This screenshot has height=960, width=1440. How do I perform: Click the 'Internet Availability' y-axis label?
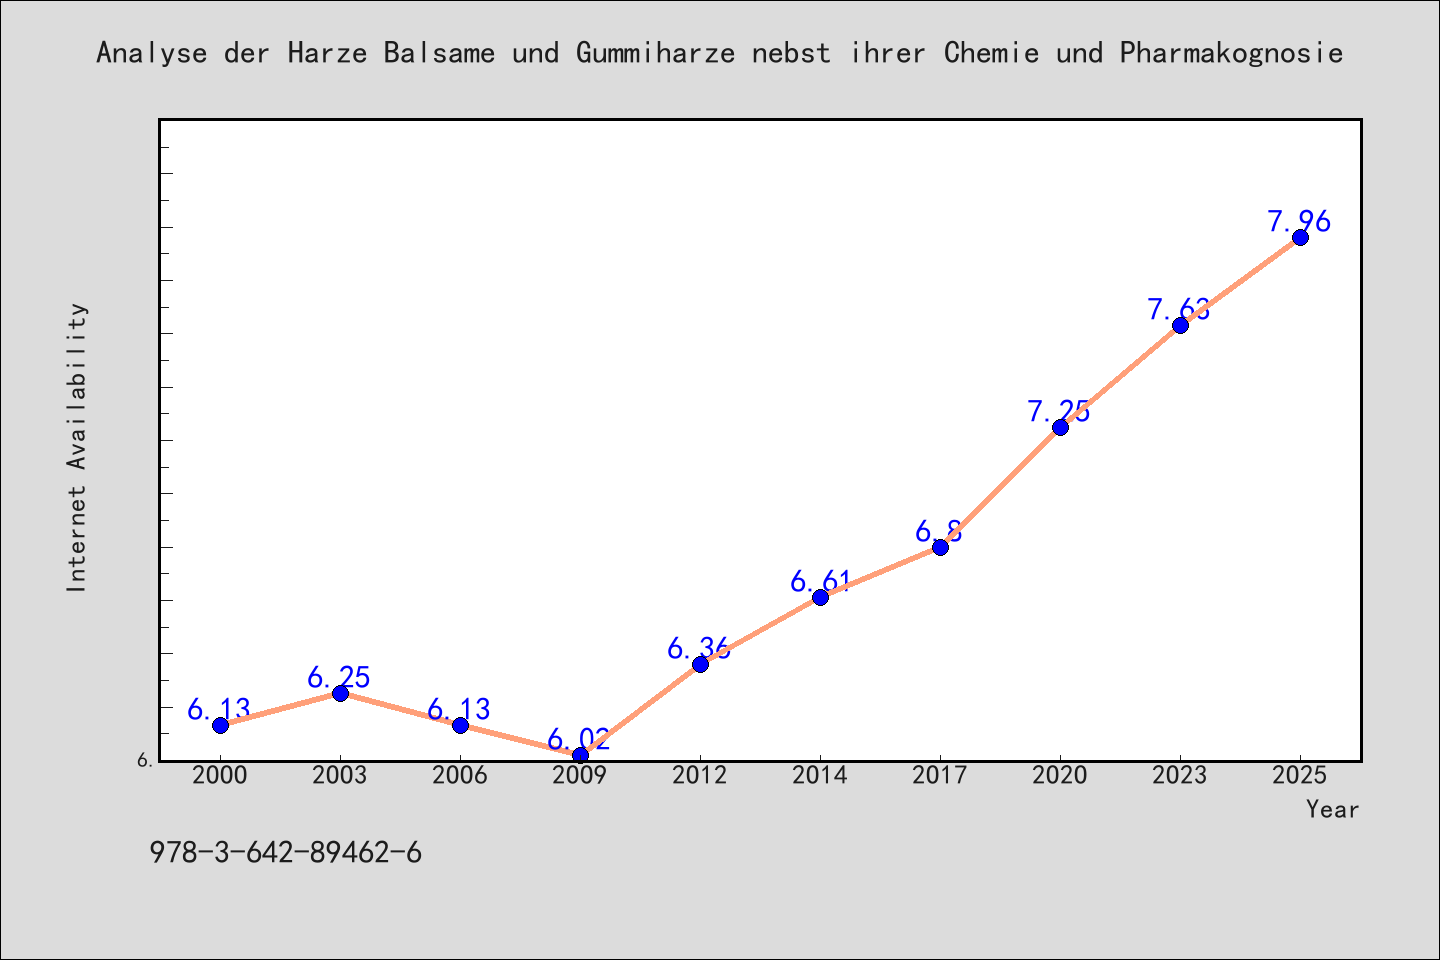coord(77,447)
